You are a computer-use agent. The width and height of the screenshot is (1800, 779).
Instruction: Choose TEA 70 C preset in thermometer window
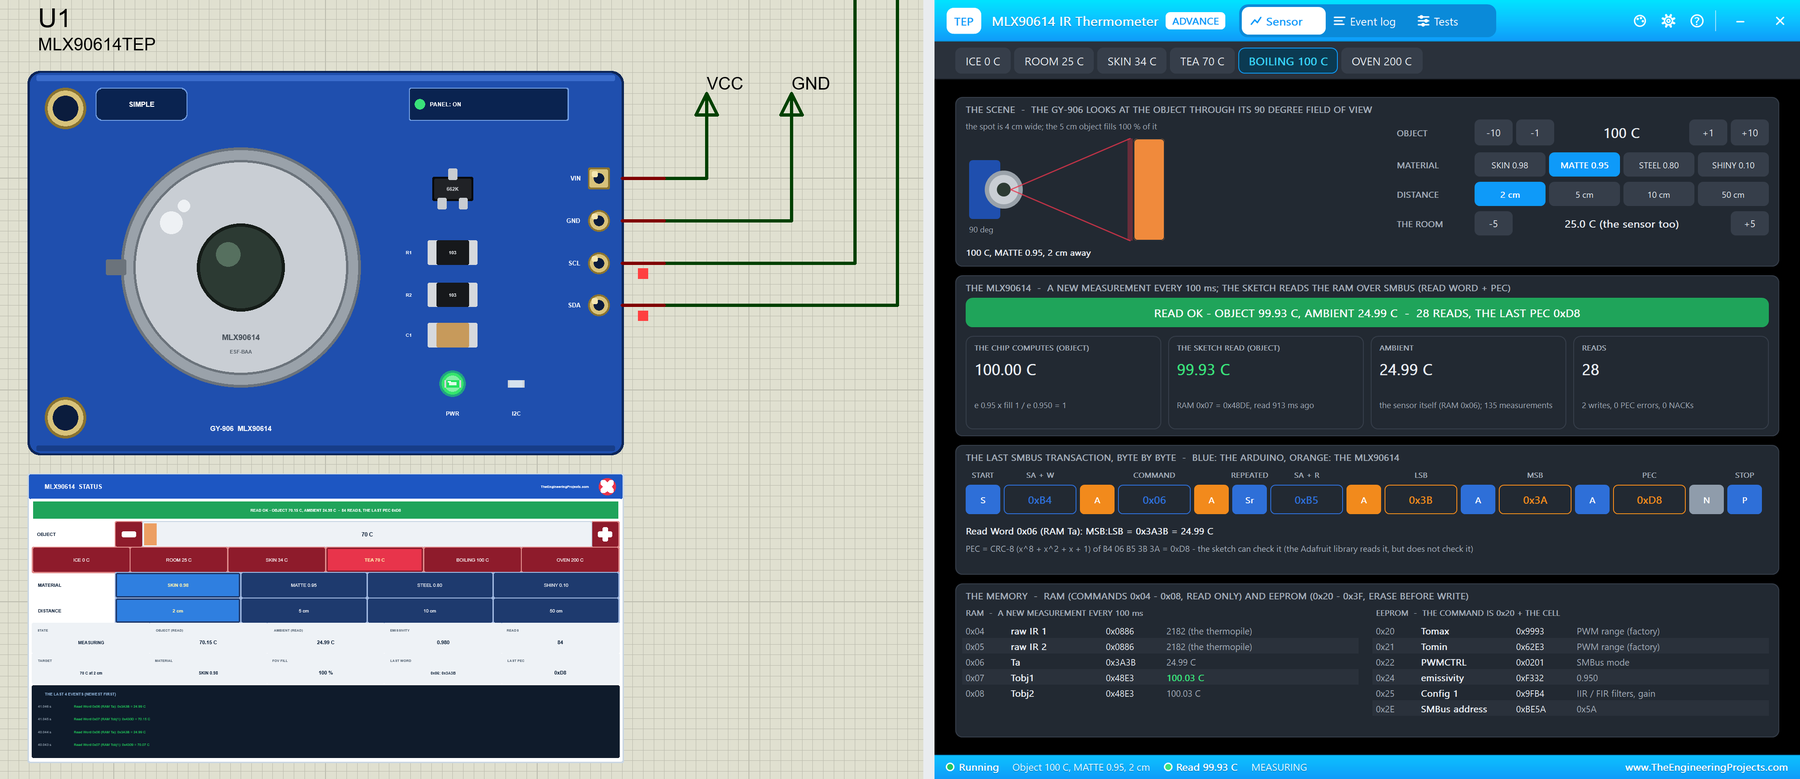click(1202, 61)
